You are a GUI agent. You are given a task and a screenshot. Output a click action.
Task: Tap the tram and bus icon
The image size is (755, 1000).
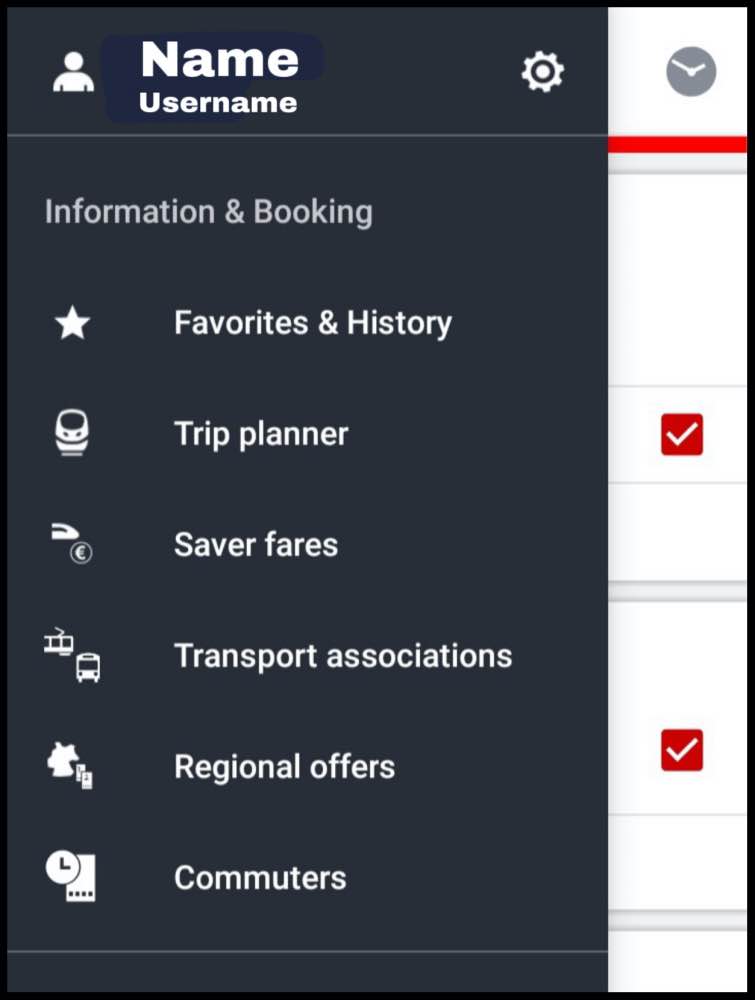(72, 655)
